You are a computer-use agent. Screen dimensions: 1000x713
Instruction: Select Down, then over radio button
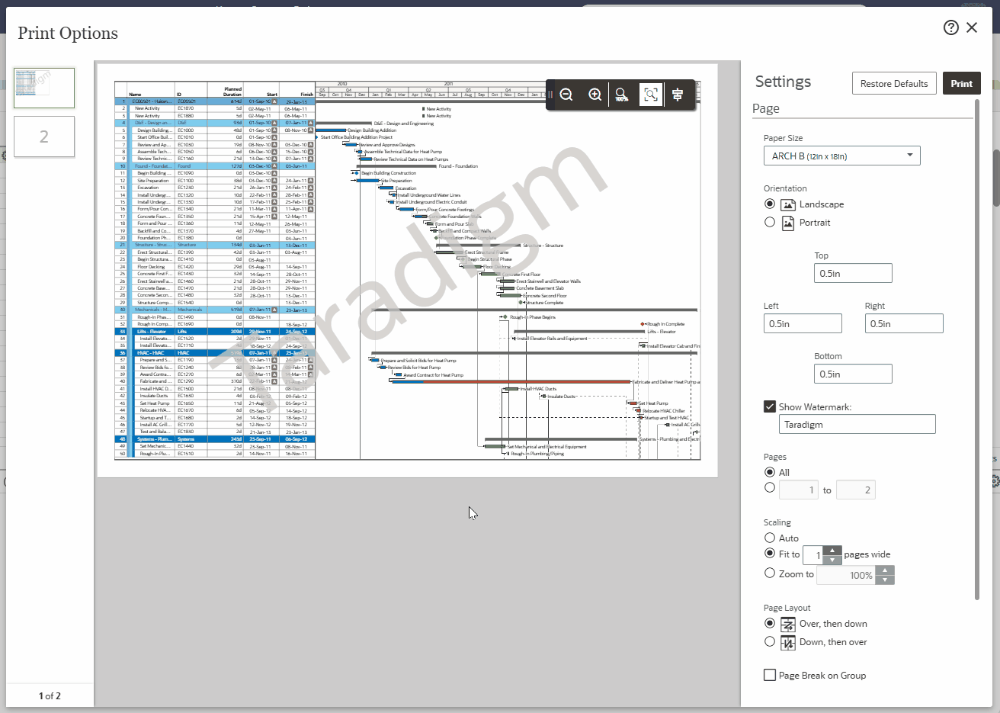tap(770, 642)
